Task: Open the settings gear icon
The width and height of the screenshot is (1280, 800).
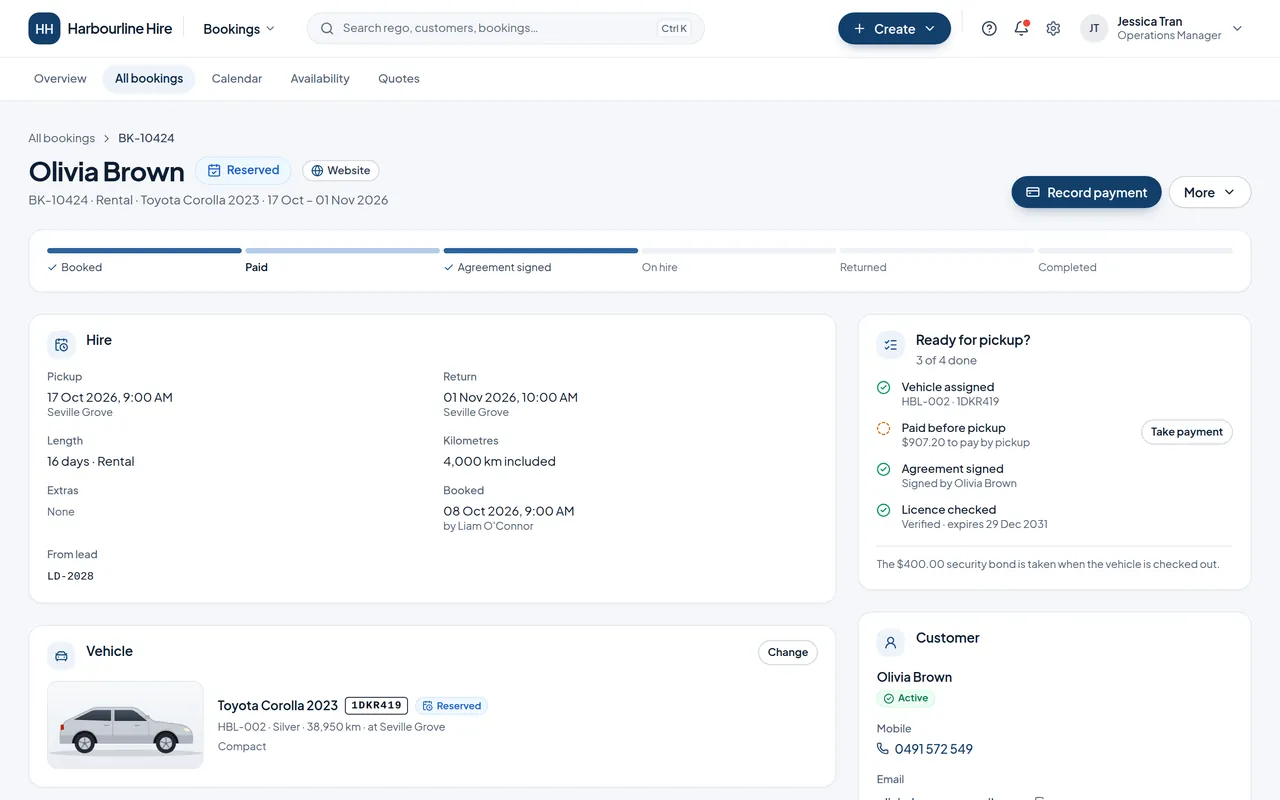Action: tap(1053, 29)
